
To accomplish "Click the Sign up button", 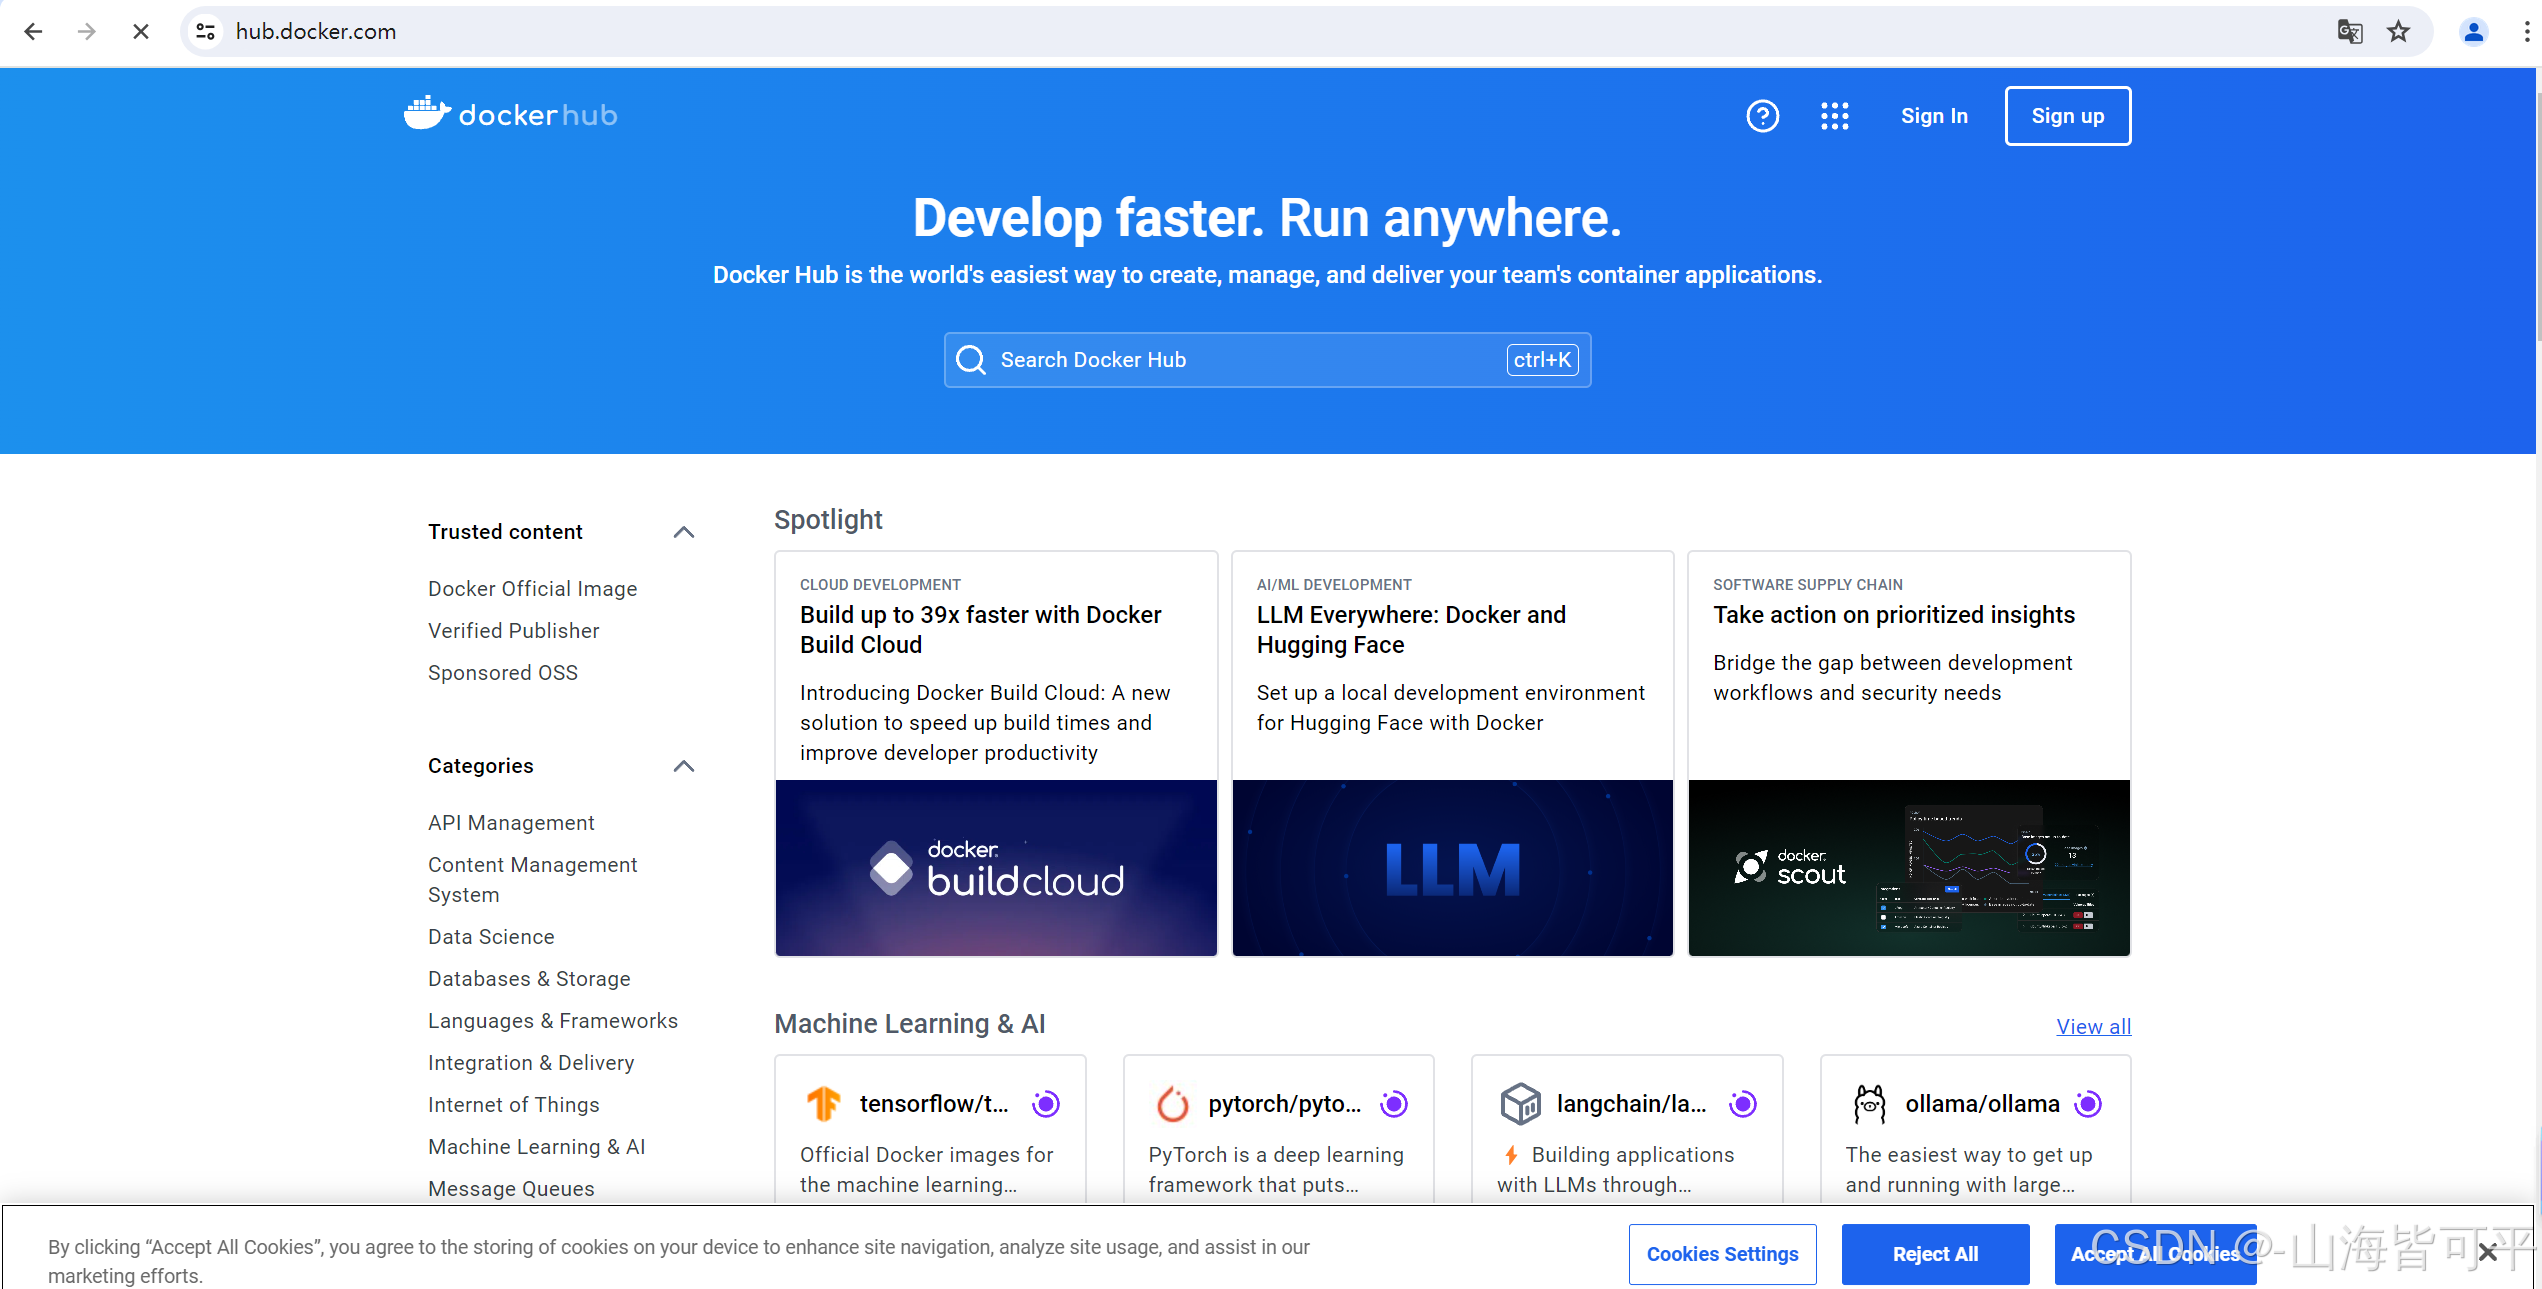I will [x=2067, y=116].
